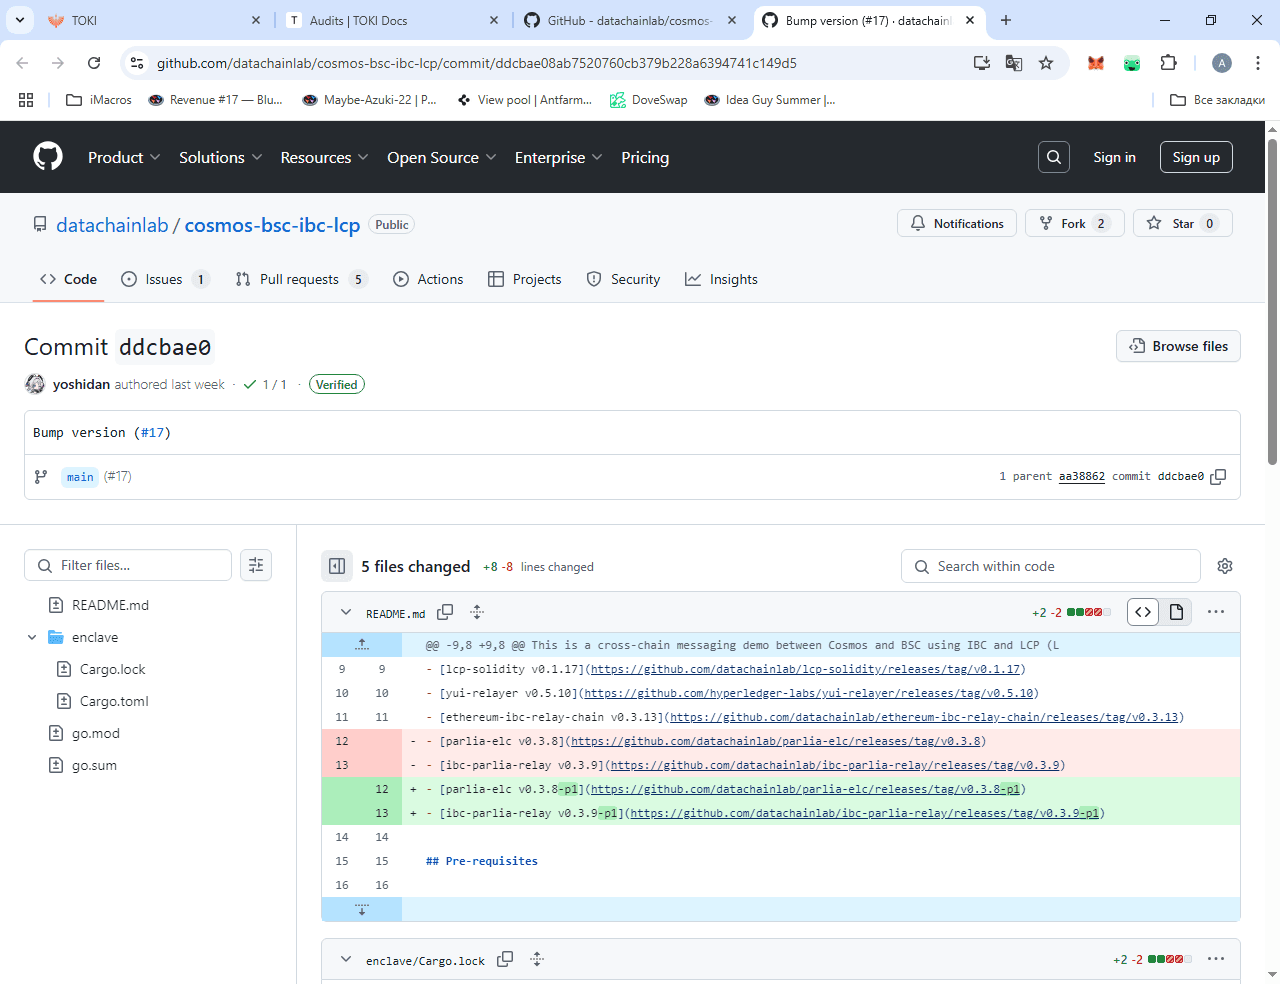Show README.md rich diff view
The width and height of the screenshot is (1280, 984).
pyautogui.click(x=1176, y=612)
